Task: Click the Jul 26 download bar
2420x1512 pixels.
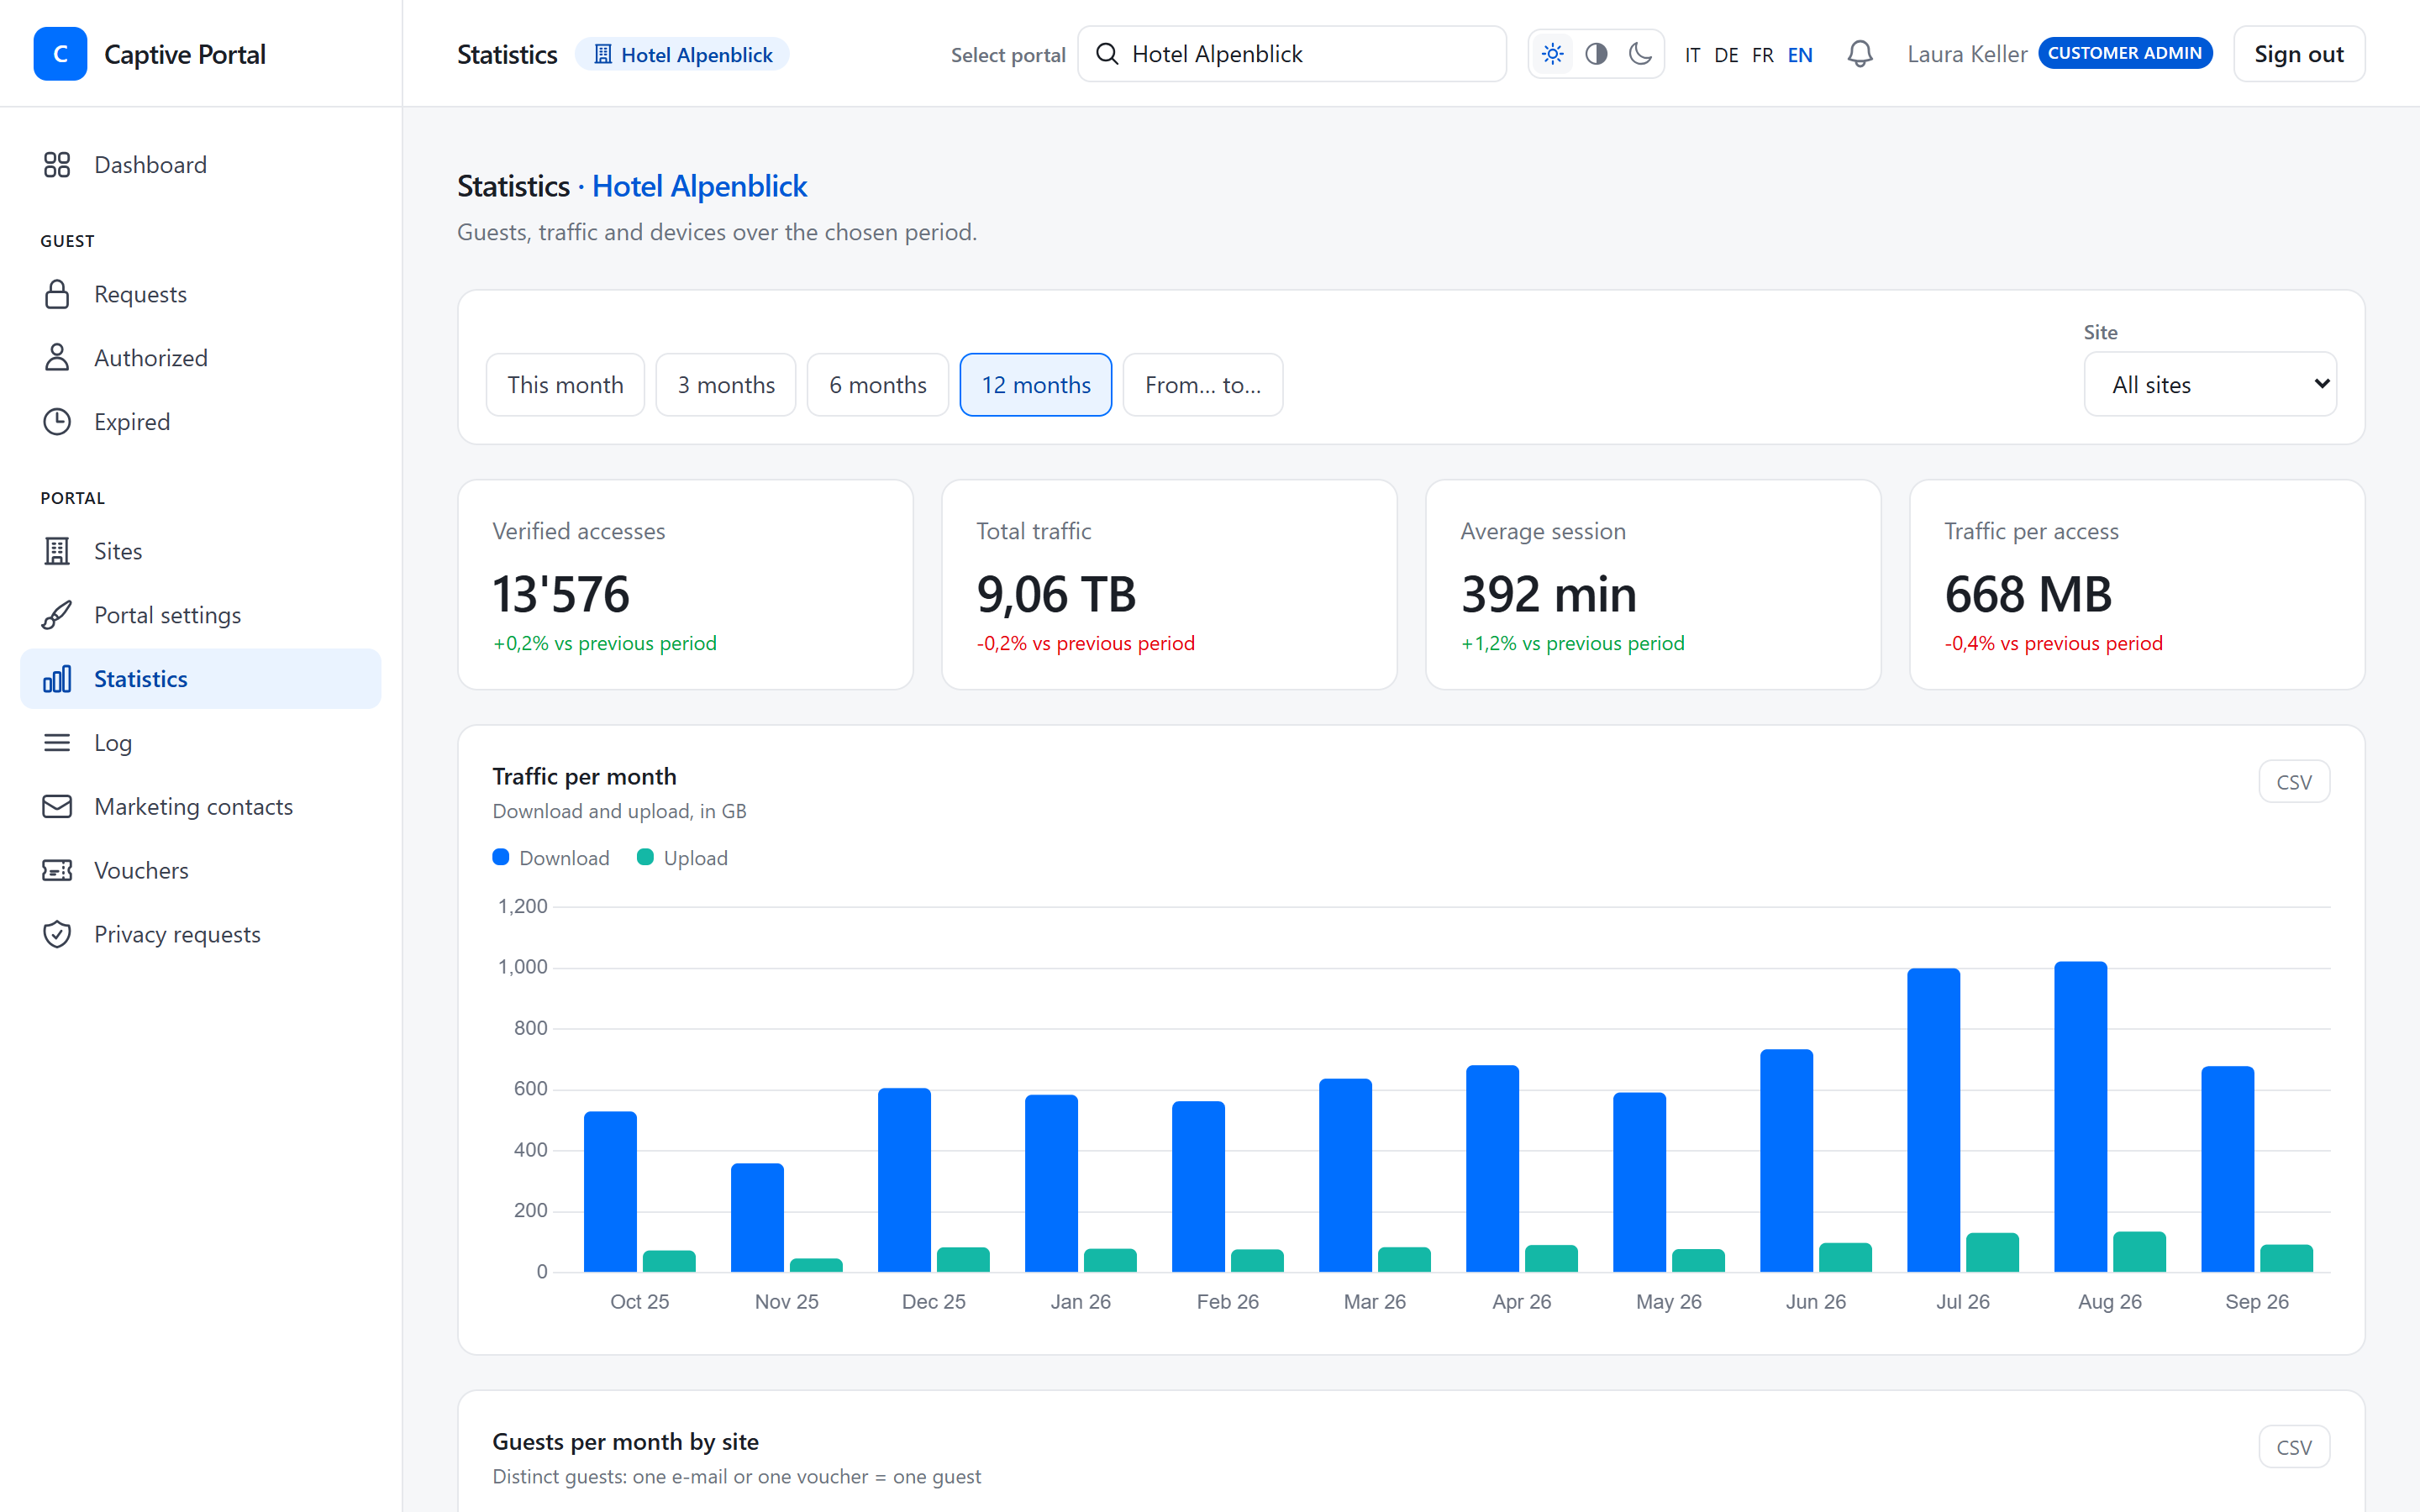Action: pos(1933,1120)
